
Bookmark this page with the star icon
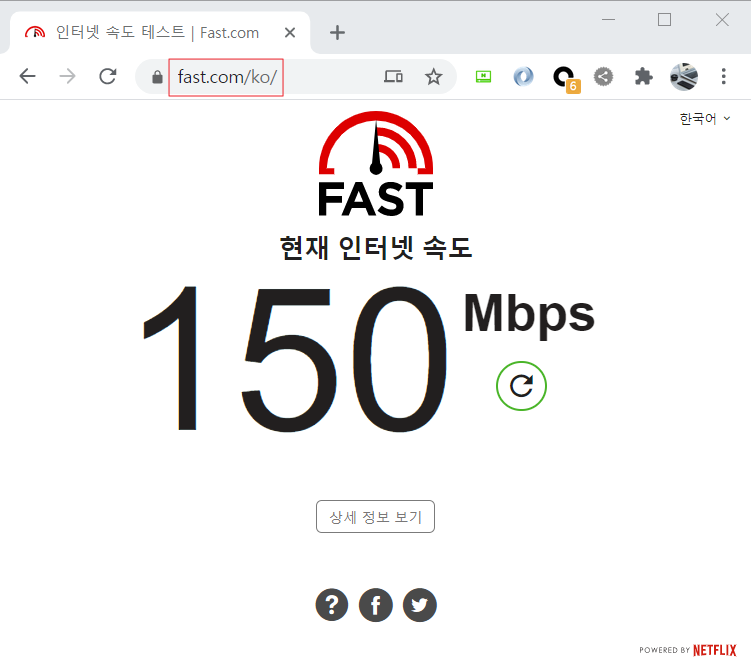pos(433,77)
